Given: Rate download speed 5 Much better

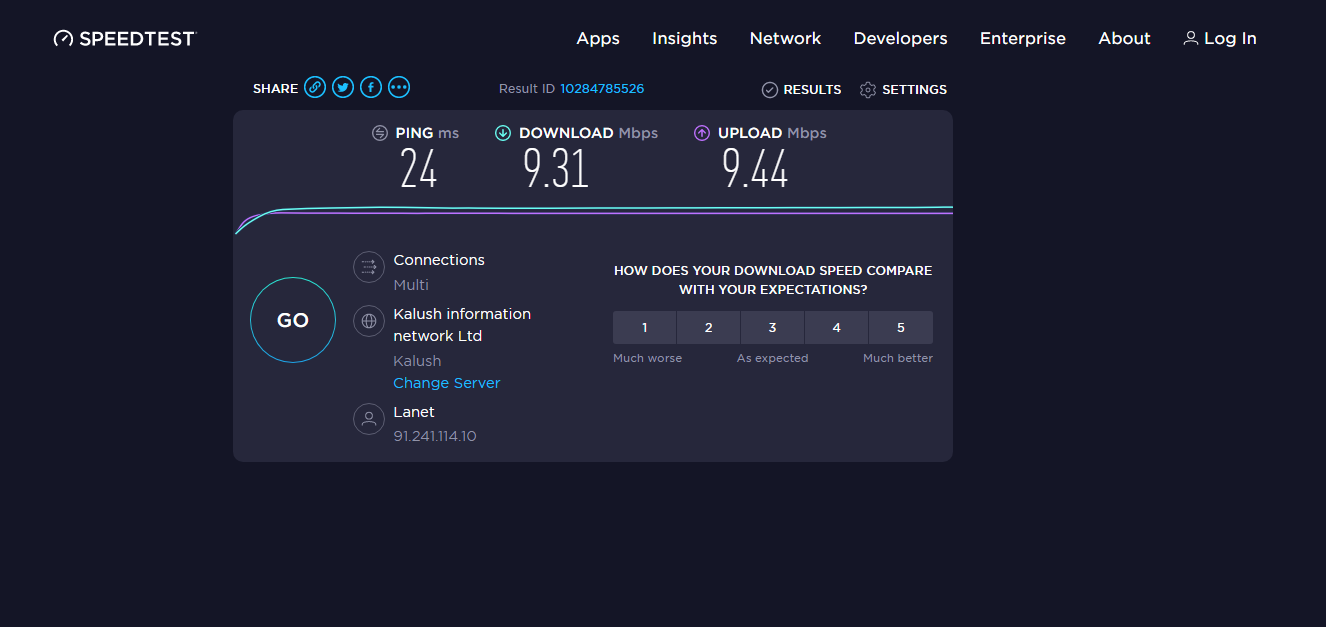Looking at the screenshot, I should [900, 327].
